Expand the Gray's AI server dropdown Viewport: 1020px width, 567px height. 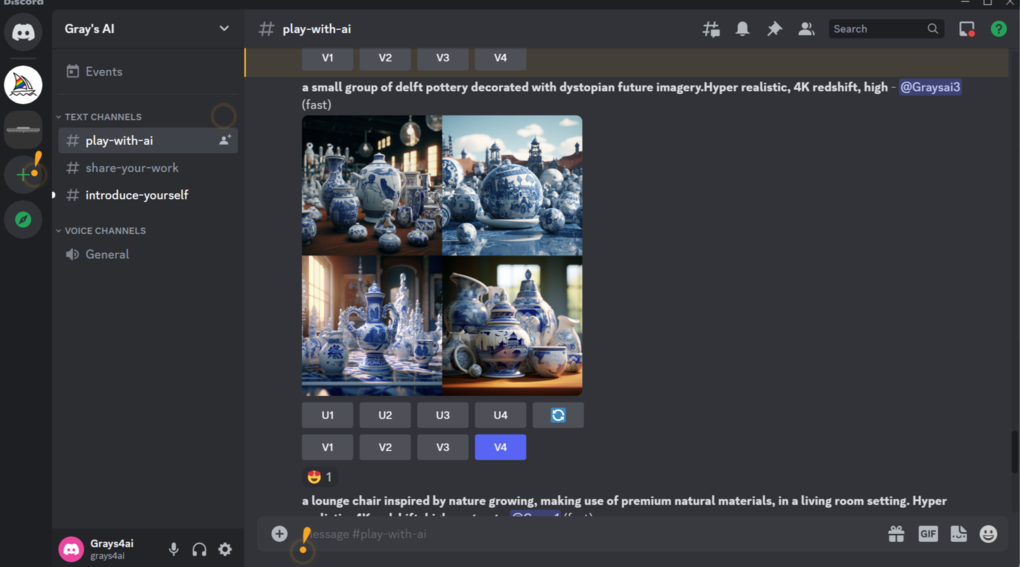224,29
